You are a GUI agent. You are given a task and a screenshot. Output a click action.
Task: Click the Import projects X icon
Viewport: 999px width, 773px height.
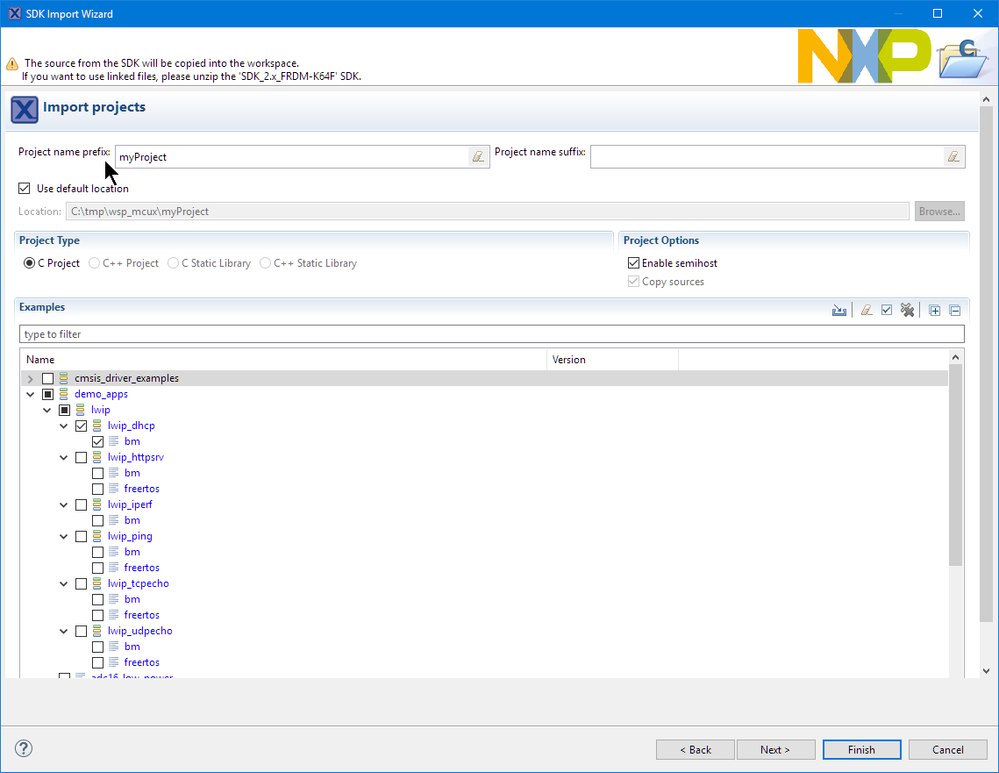24,110
